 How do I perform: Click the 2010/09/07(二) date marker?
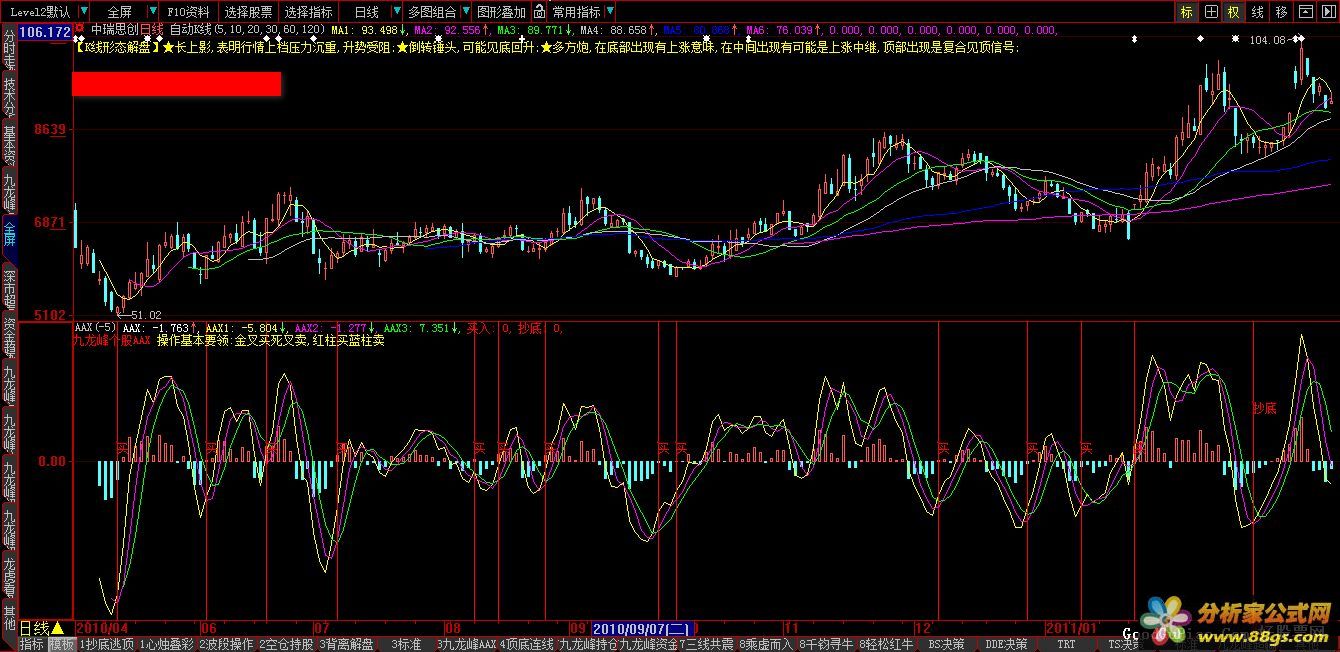pos(641,628)
